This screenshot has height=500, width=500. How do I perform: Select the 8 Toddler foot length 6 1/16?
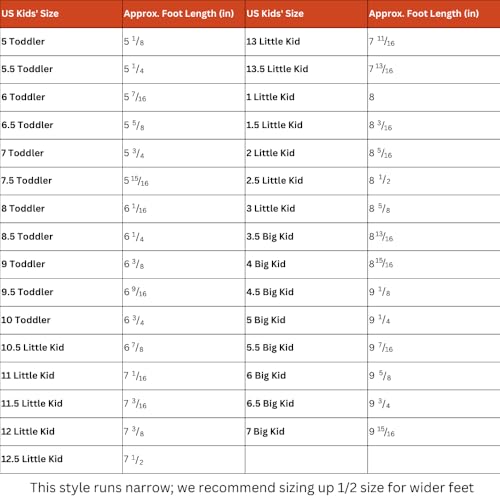pyautogui.click(x=135, y=209)
